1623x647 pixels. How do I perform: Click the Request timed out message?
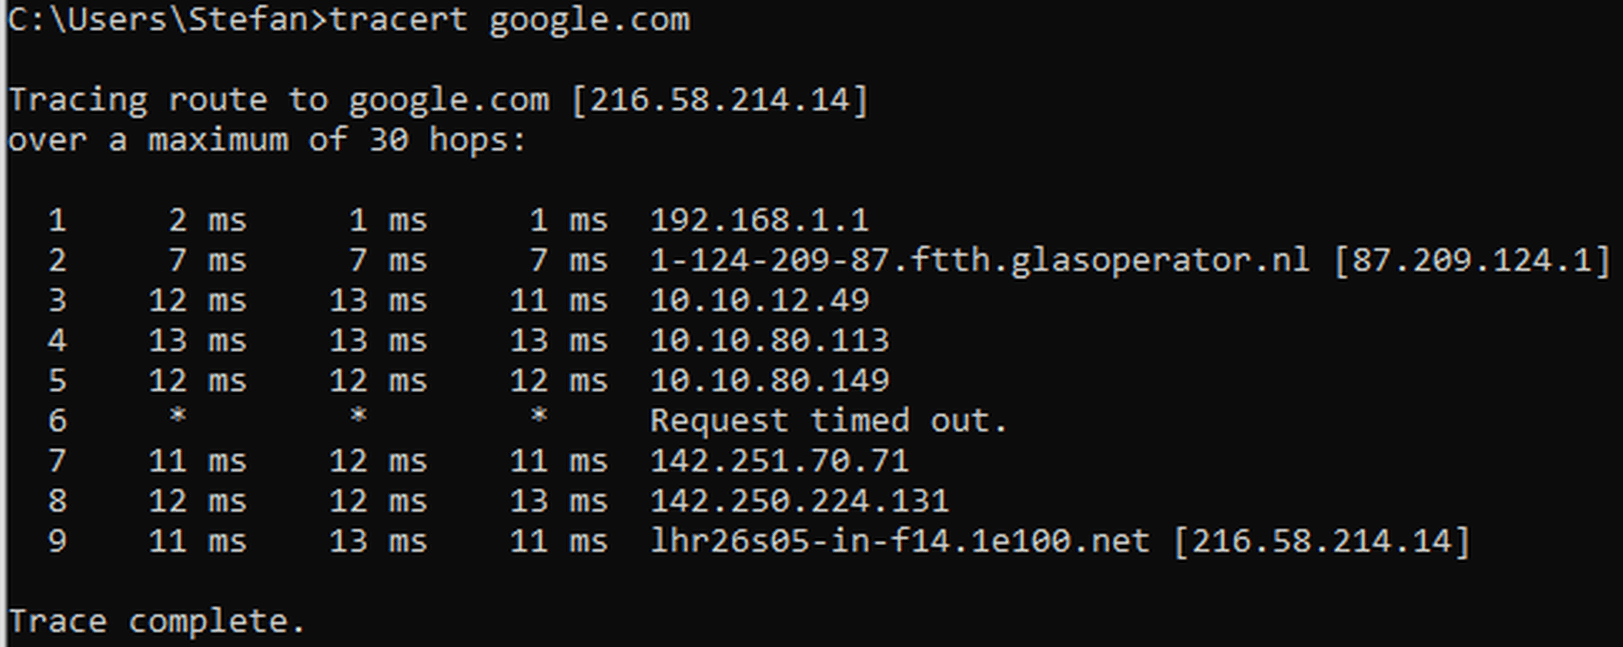point(828,421)
